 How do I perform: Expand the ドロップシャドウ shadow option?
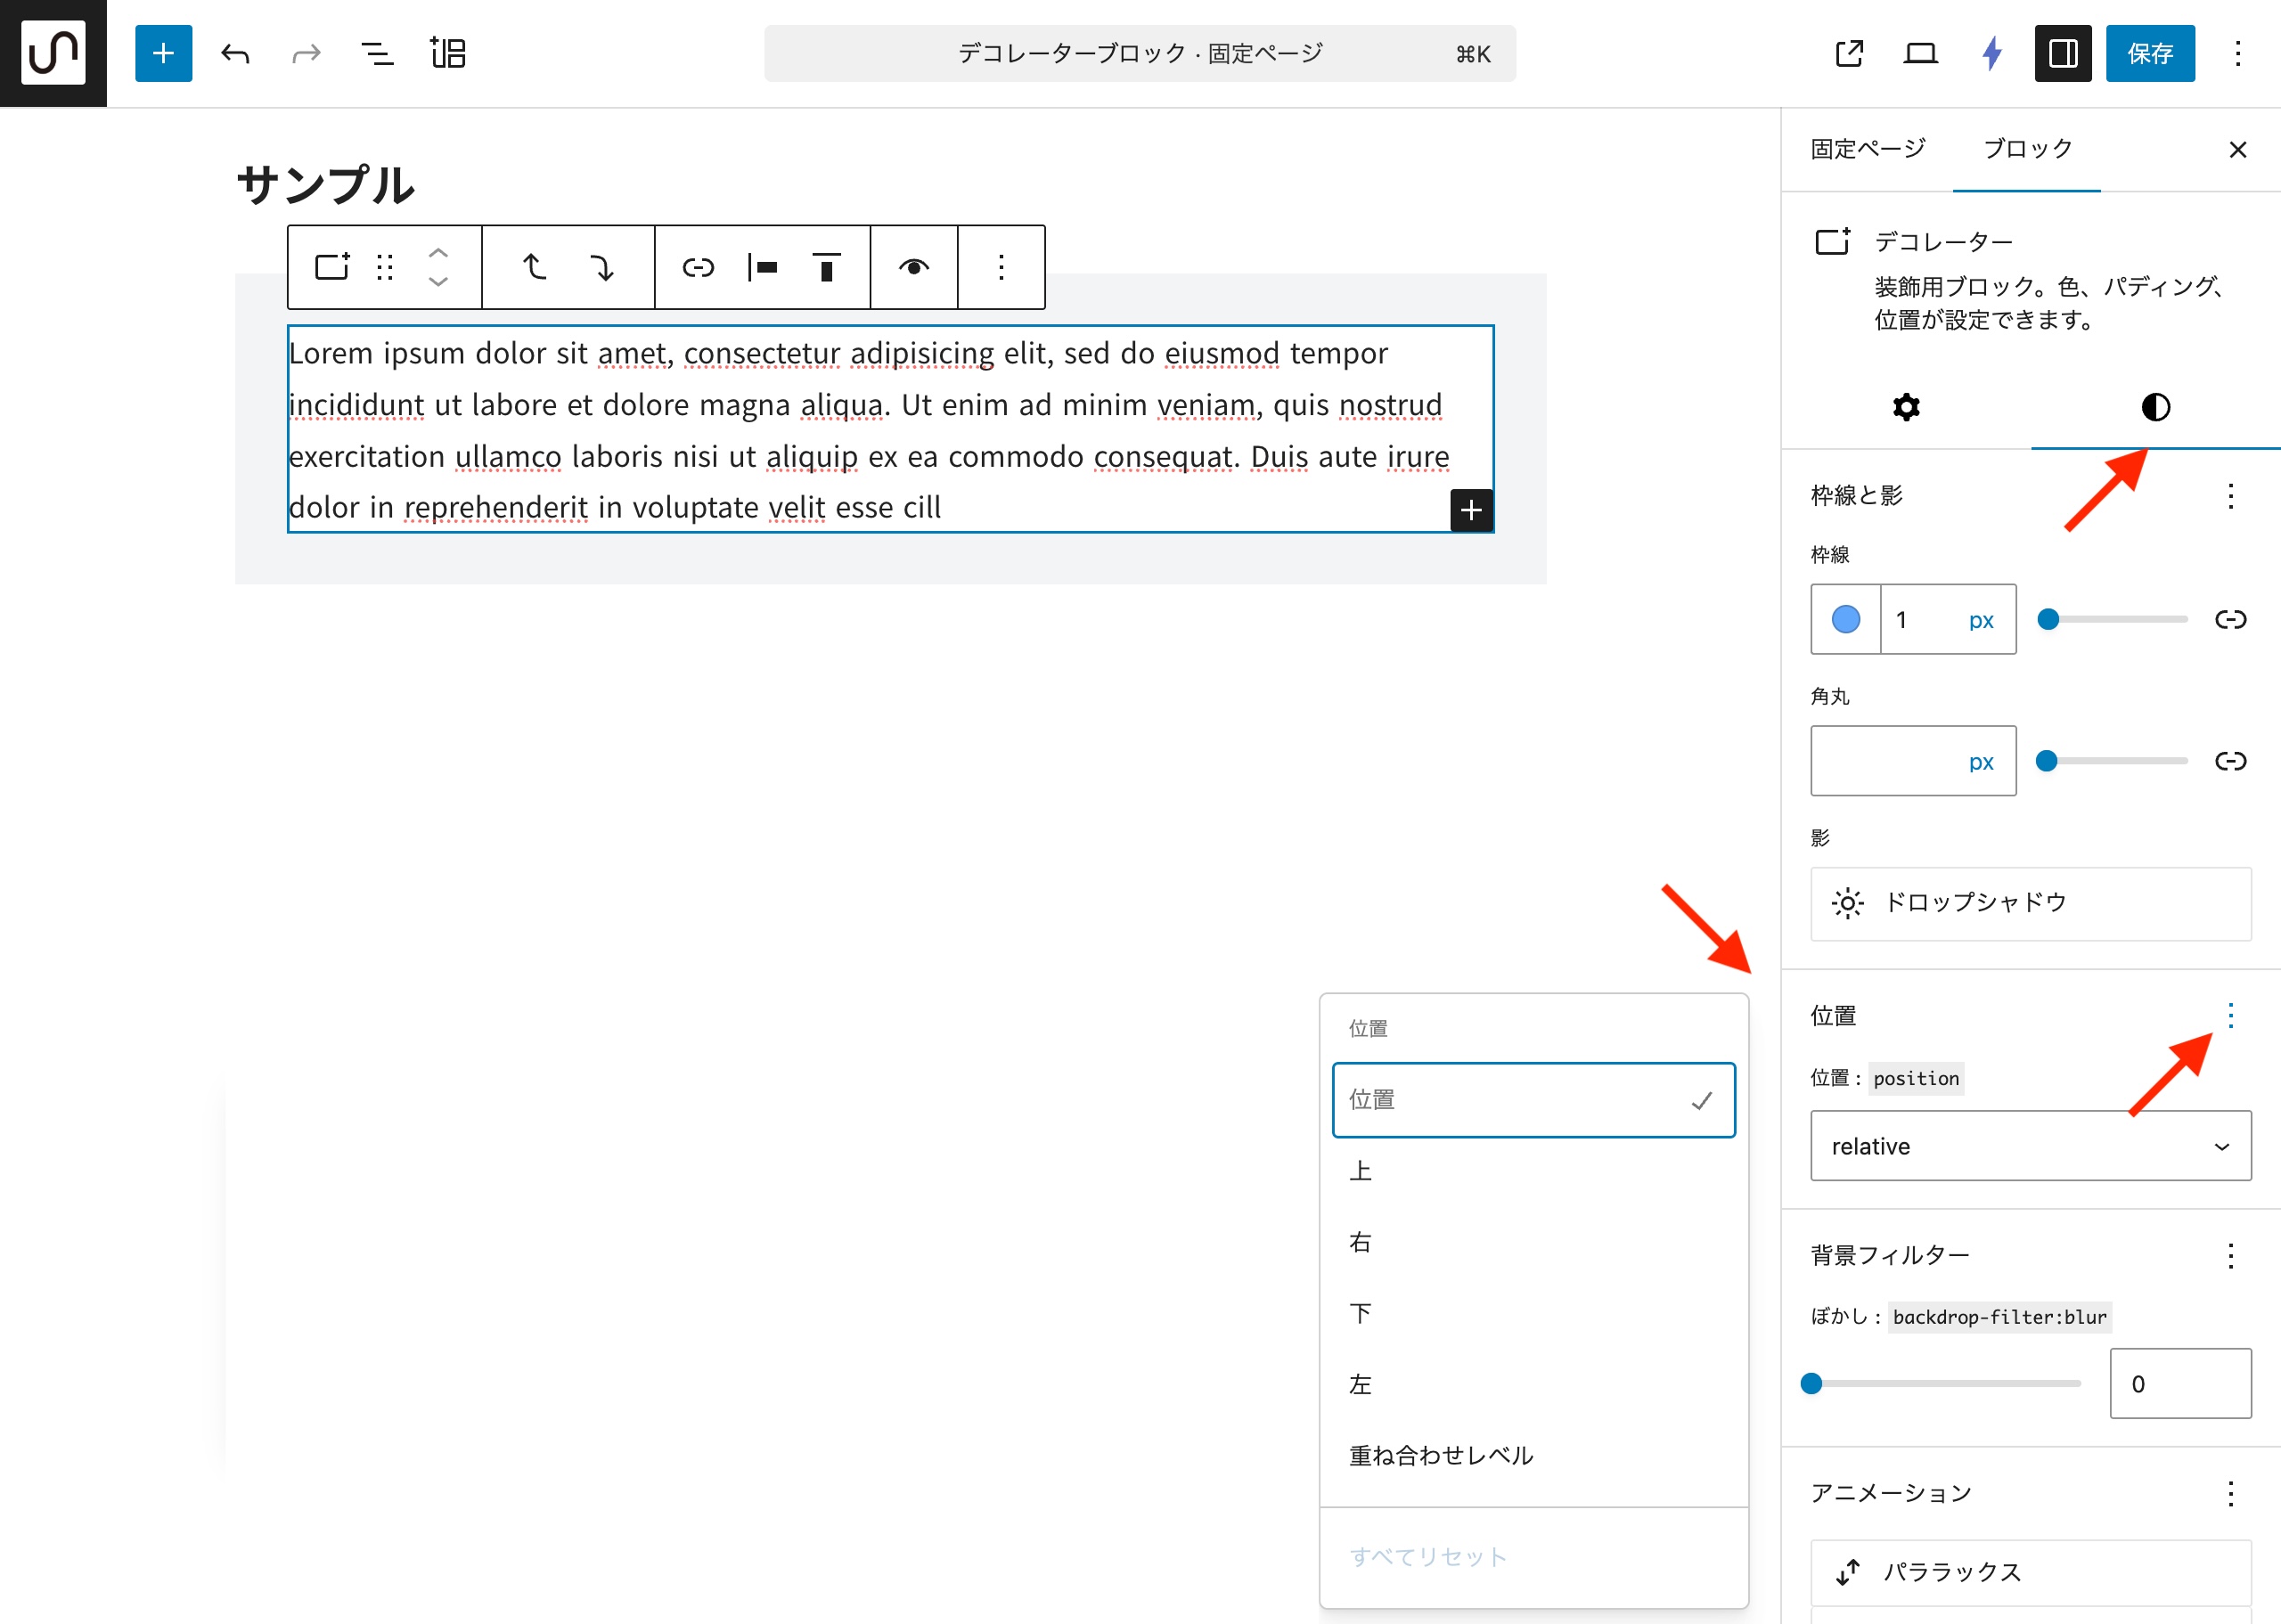pyautogui.click(x=2030, y=903)
